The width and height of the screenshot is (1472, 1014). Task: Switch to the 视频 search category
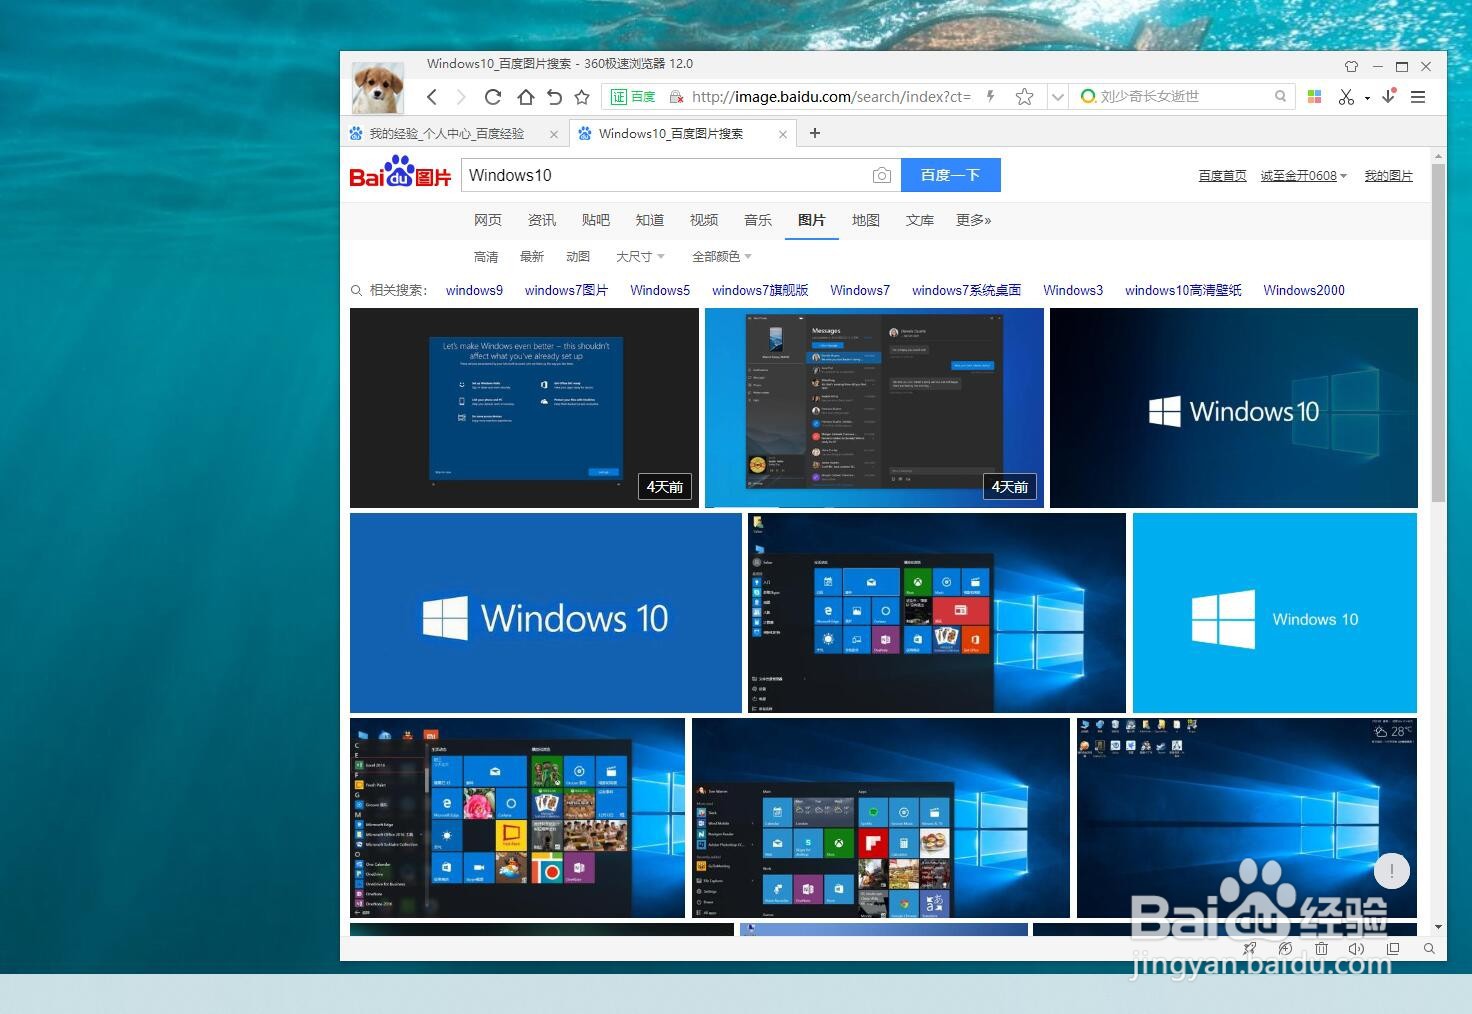(704, 220)
